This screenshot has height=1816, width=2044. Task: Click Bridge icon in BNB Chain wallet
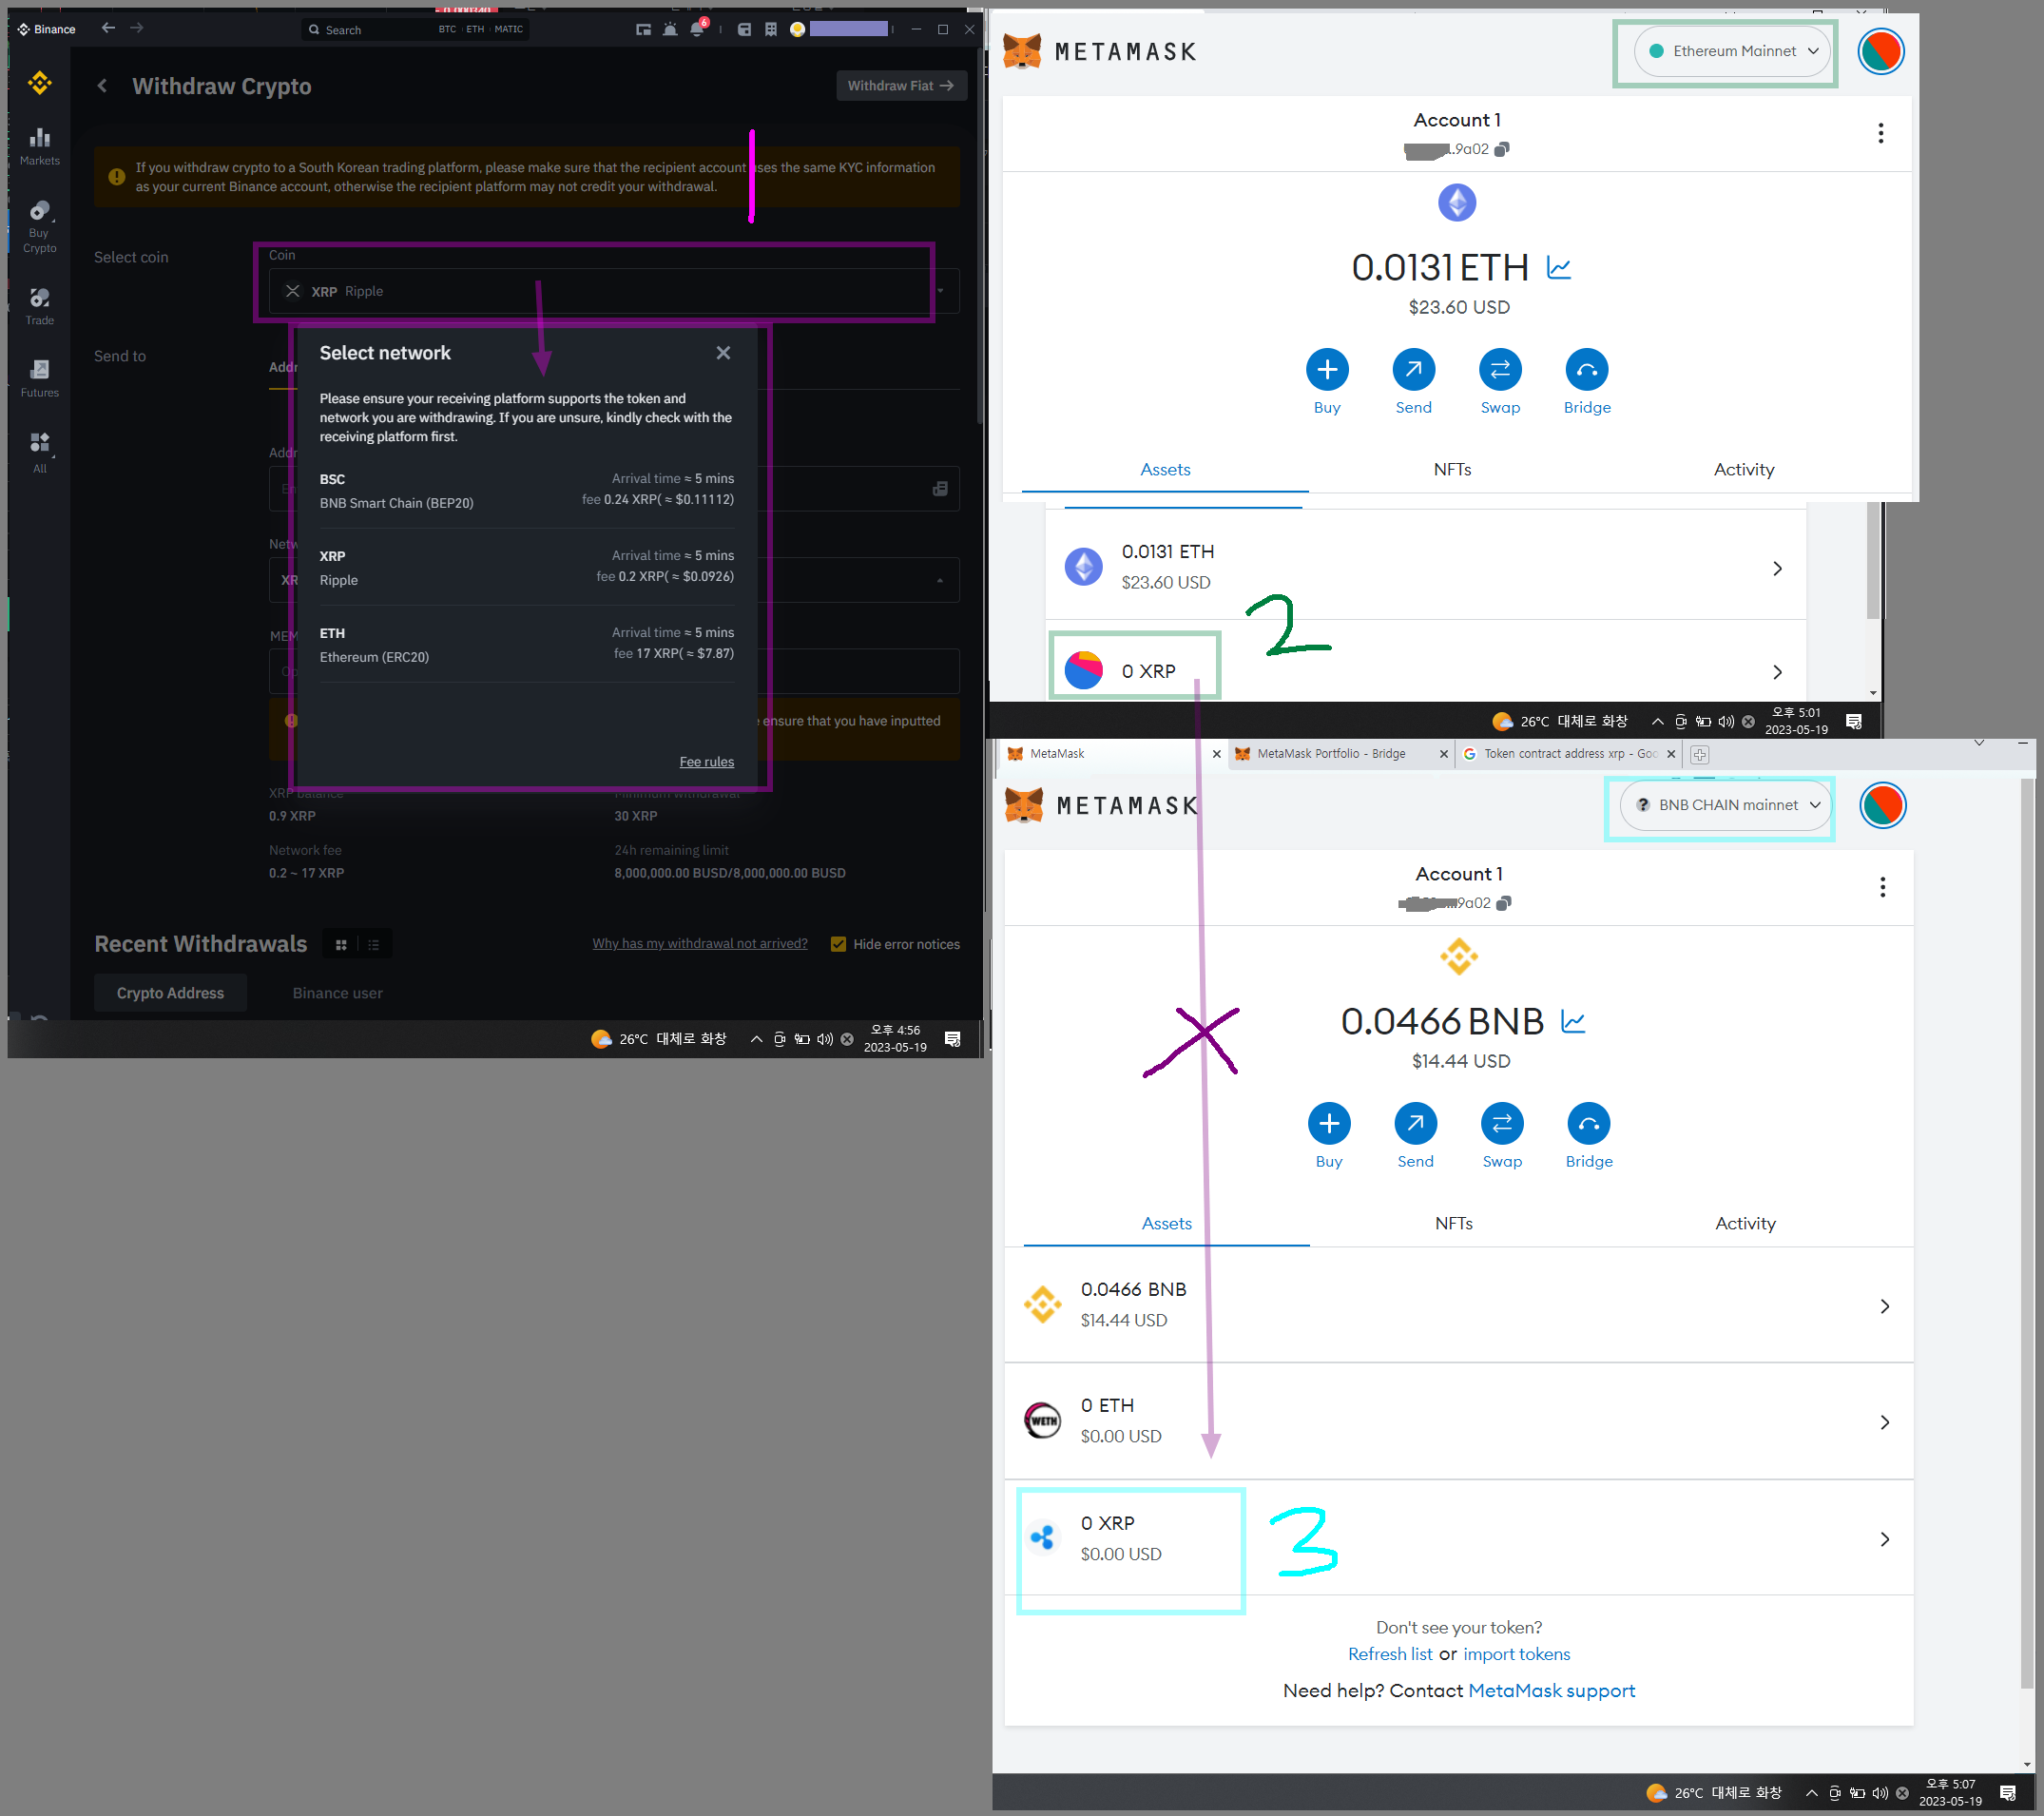tap(1588, 1124)
